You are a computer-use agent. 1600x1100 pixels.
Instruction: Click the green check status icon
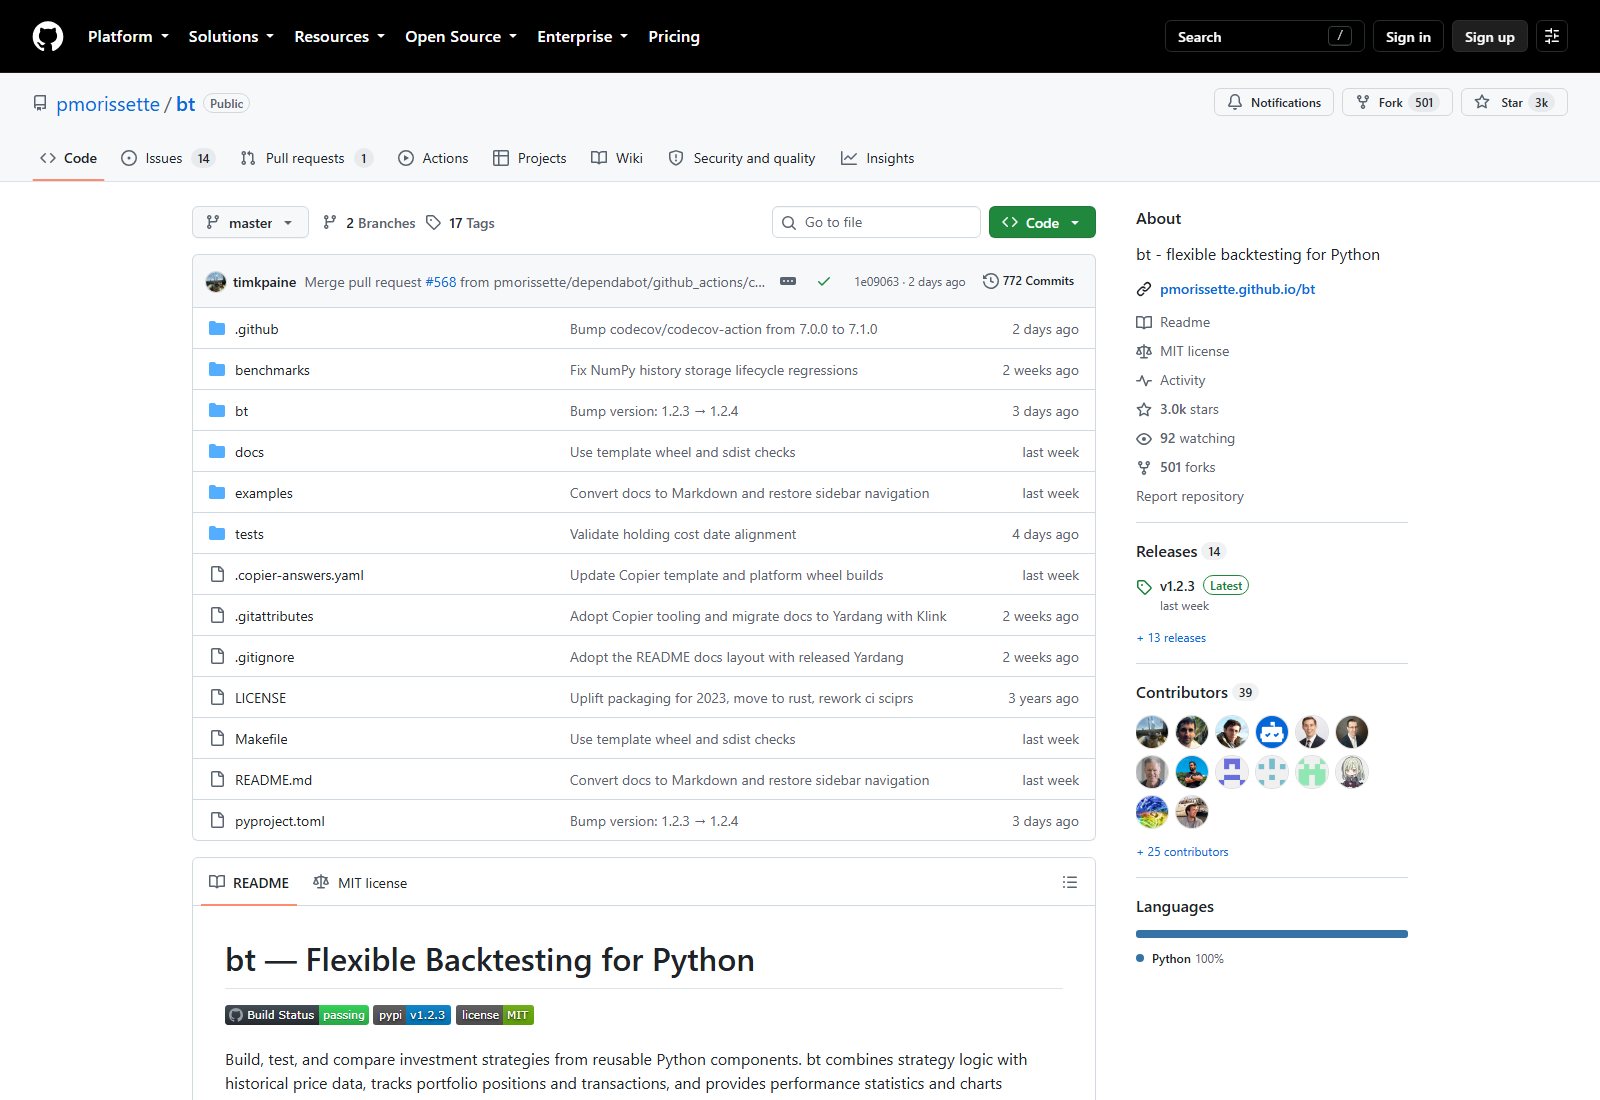pos(824,282)
